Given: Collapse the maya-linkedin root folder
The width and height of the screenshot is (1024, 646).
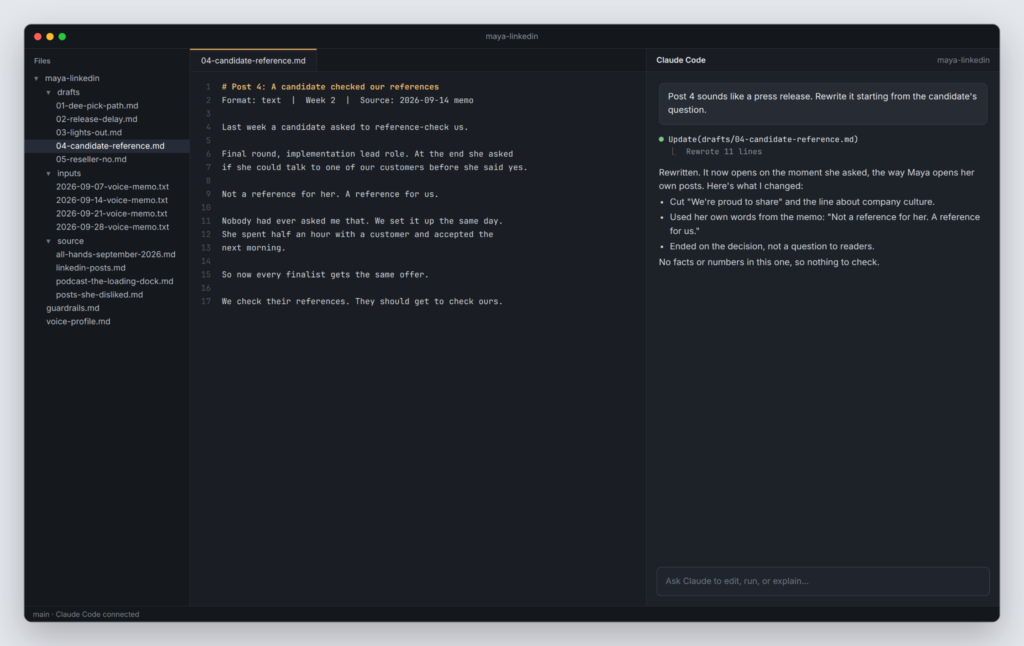Looking at the screenshot, I should pos(37,78).
